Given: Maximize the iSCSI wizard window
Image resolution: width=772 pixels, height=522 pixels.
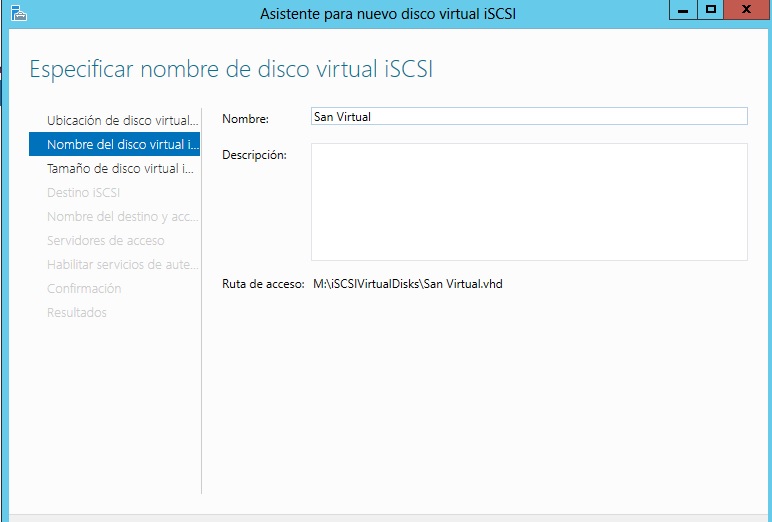Looking at the screenshot, I should (711, 10).
